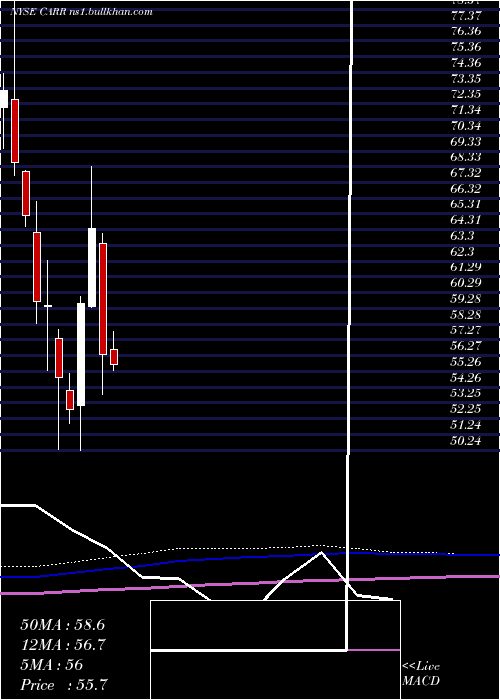Select the 59.28 price label

[x=465, y=298]
